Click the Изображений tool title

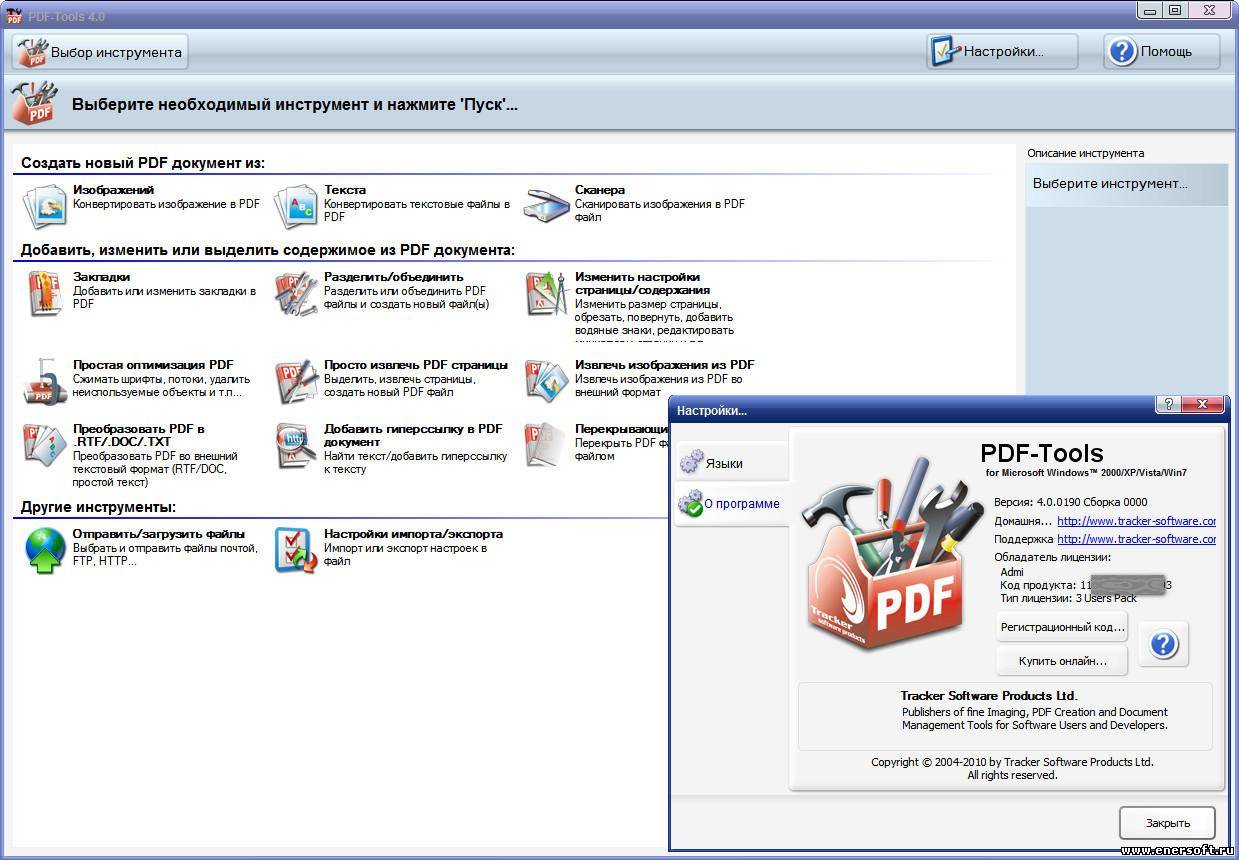[x=113, y=190]
